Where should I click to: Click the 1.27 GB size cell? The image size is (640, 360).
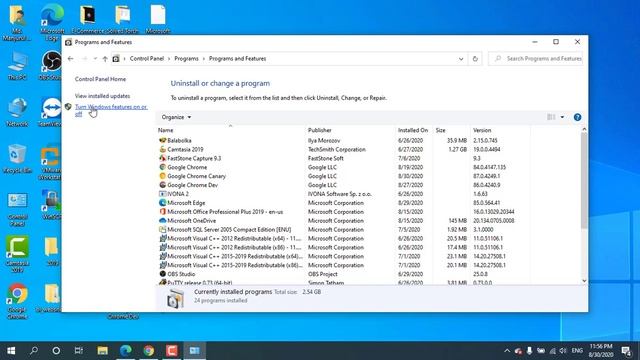[458, 149]
